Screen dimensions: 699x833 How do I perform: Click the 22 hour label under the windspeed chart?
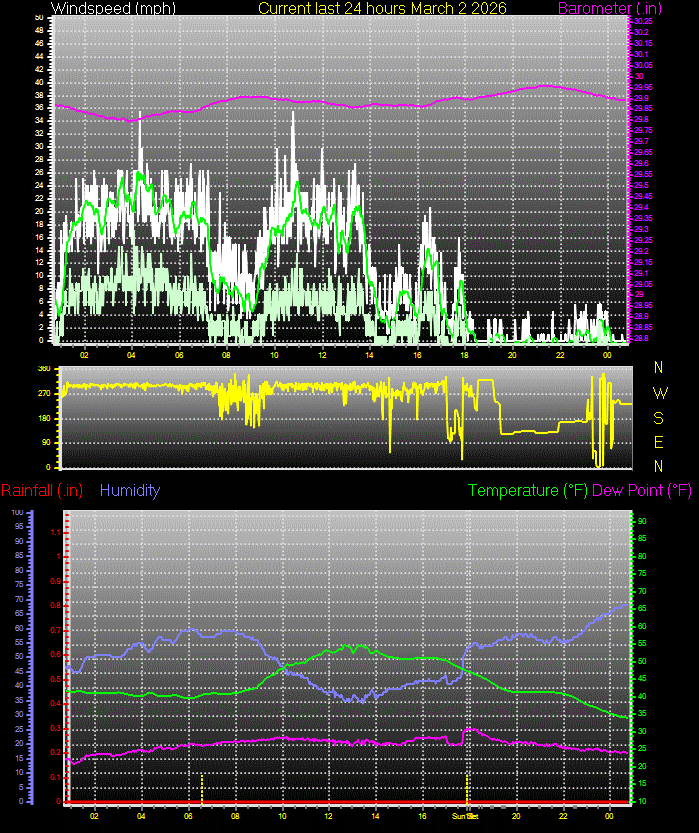pos(560,354)
